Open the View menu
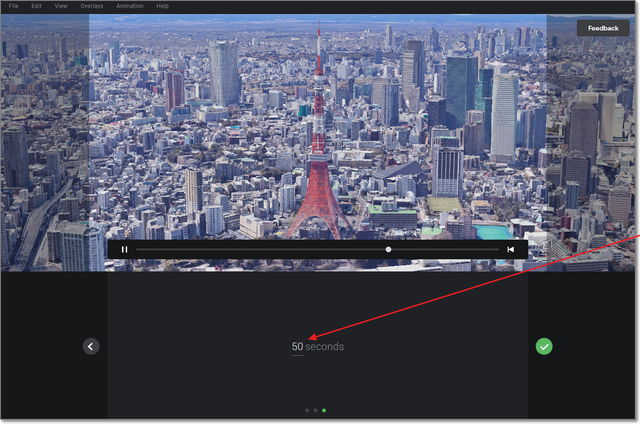Screen dimensions: 640x424 click(61, 6)
